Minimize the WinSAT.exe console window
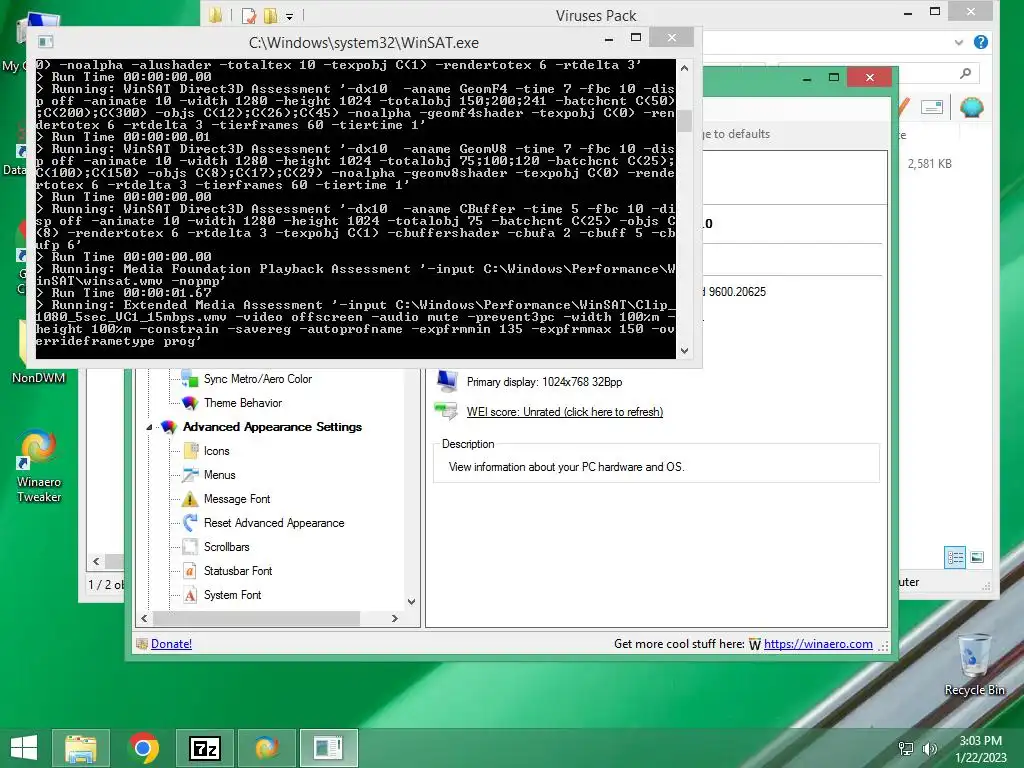1024x768 pixels. pos(609,39)
